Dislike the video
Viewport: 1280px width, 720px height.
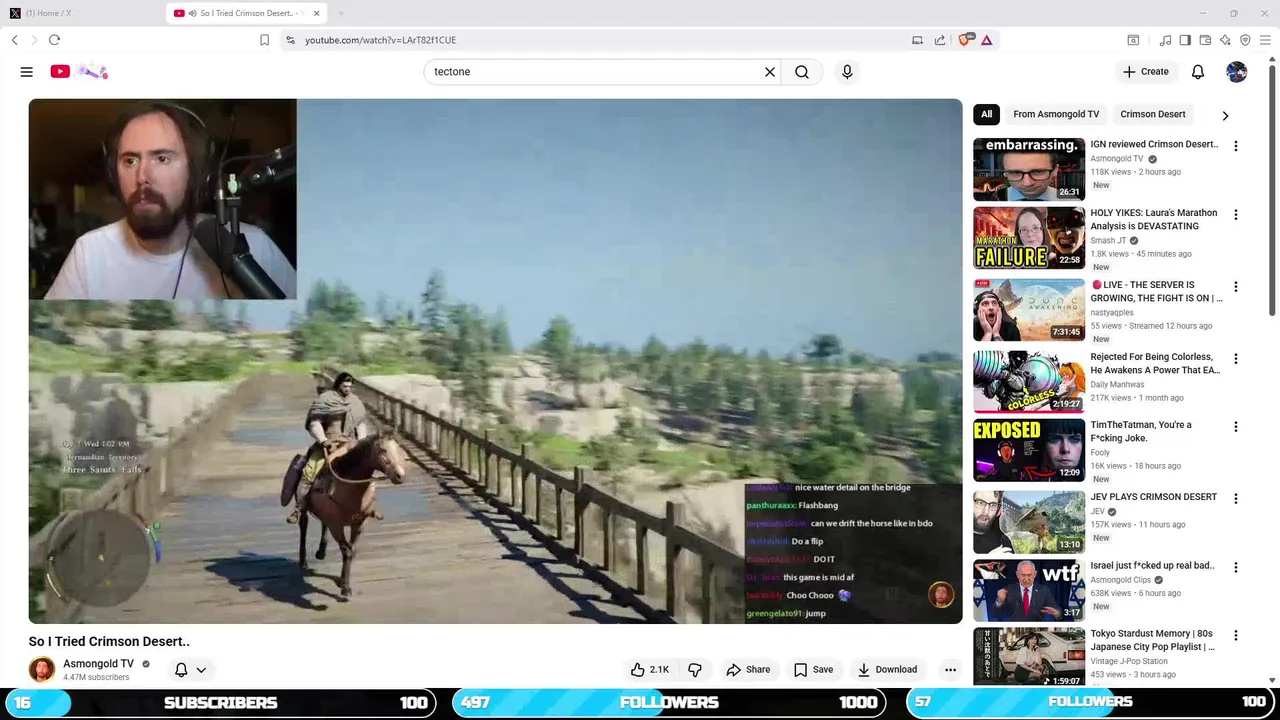695,670
